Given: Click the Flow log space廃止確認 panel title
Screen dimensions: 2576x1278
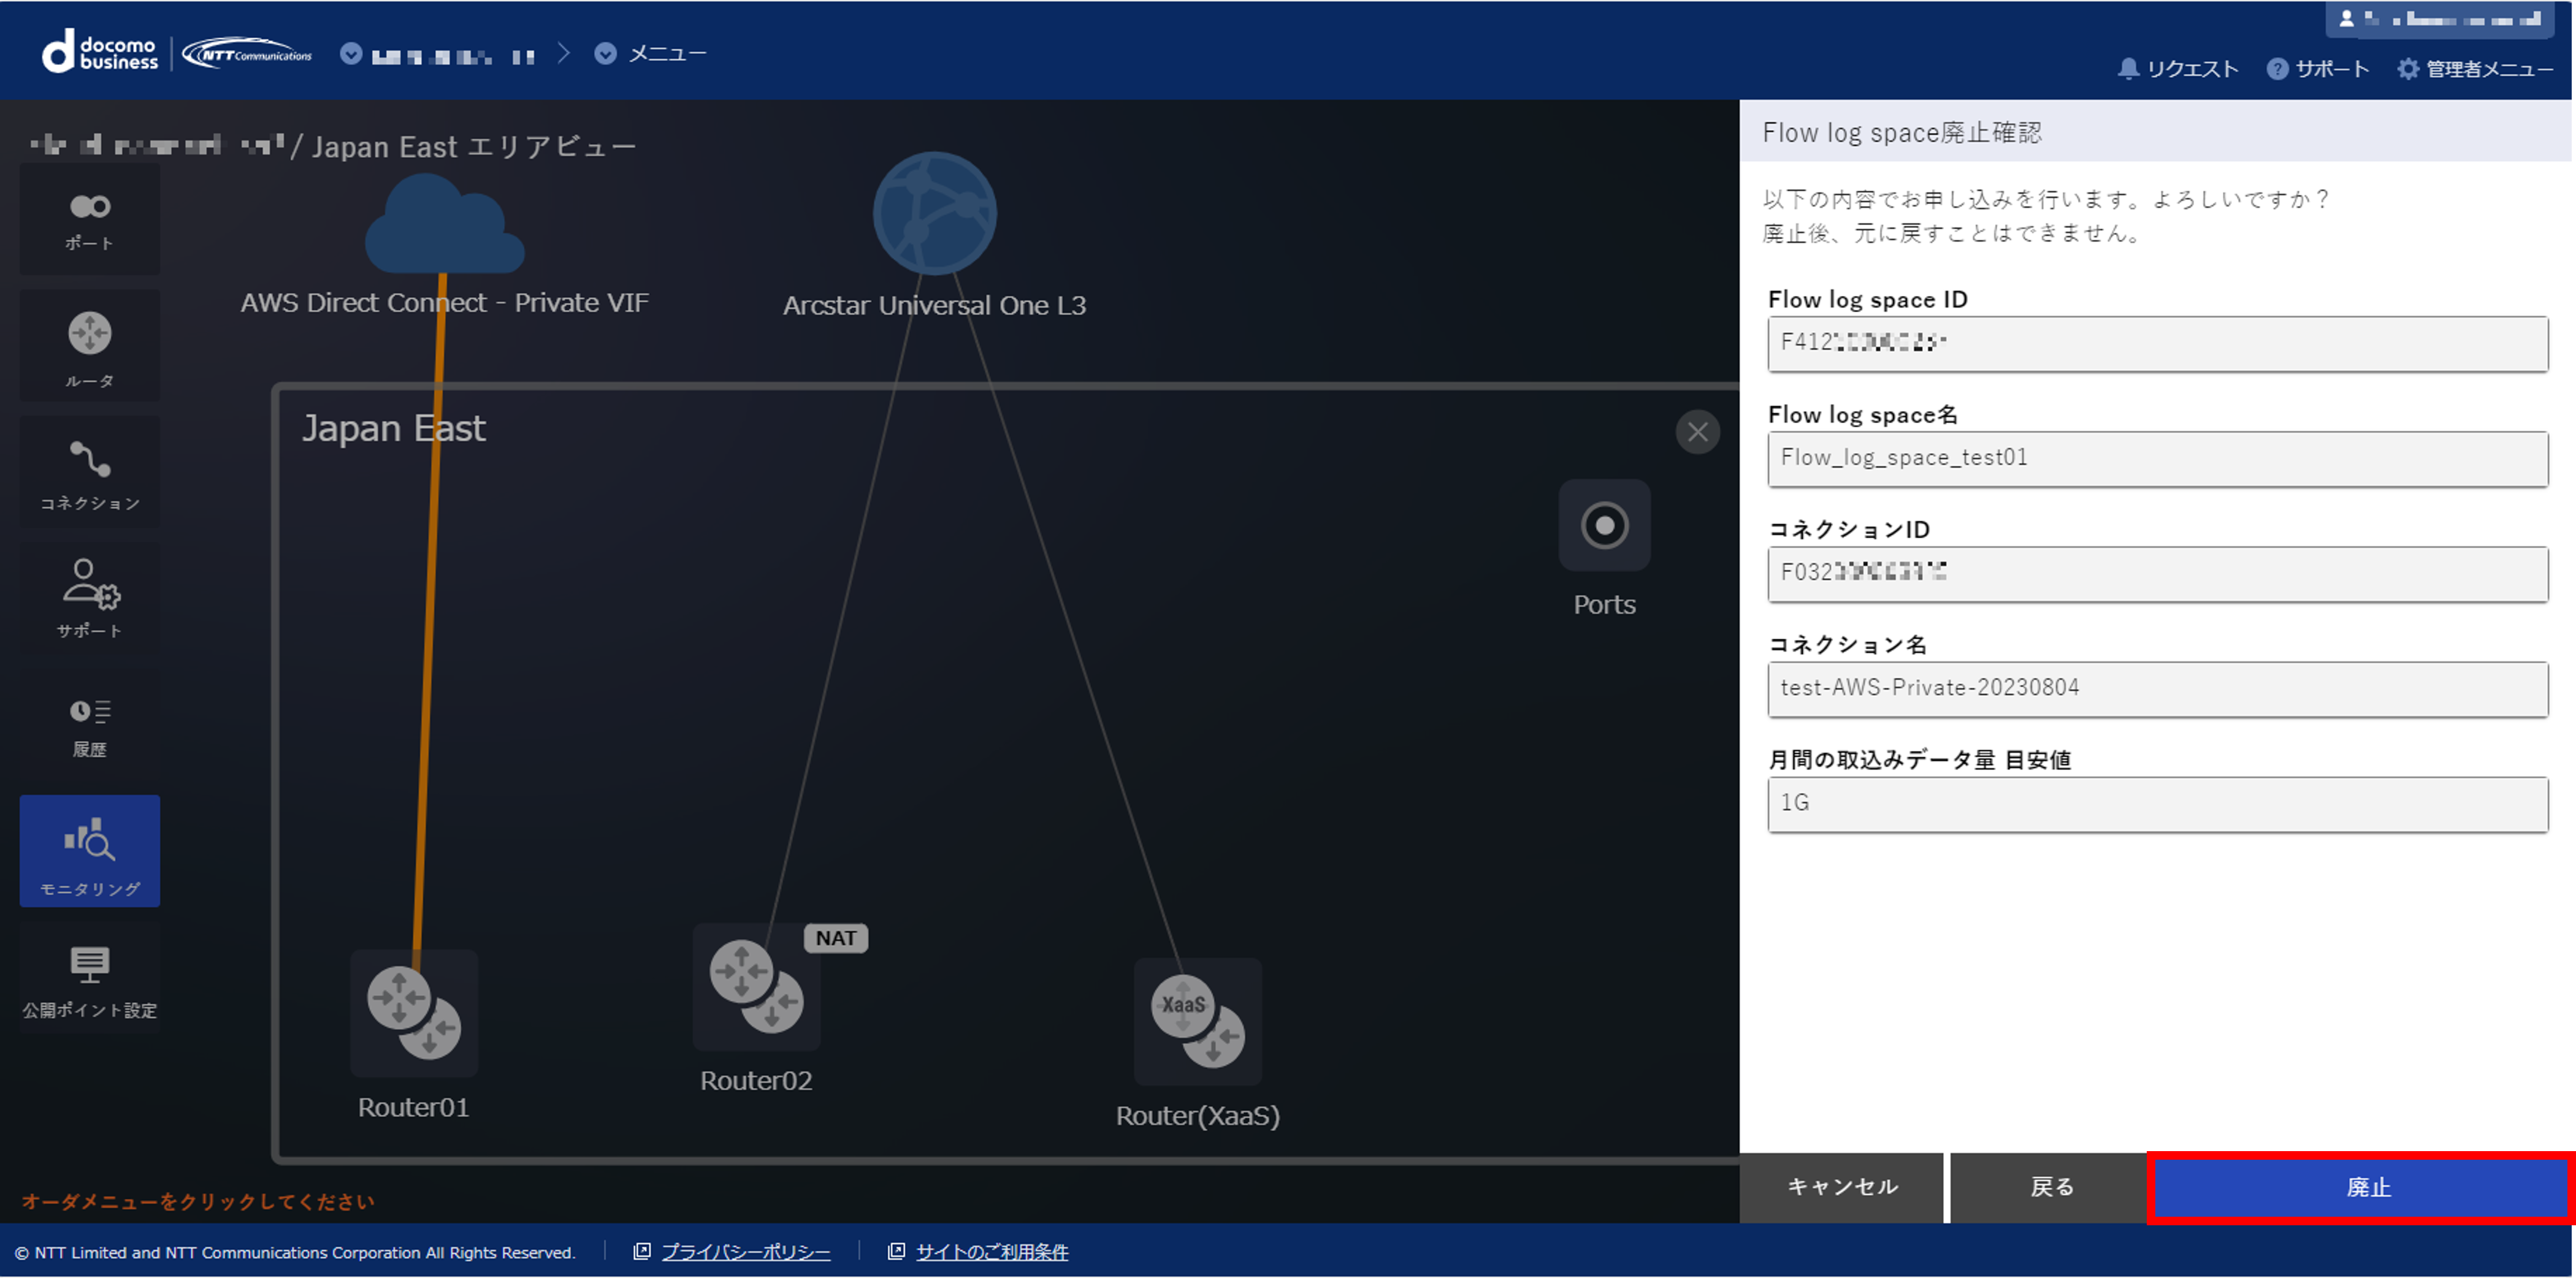Looking at the screenshot, I should click(1902, 132).
